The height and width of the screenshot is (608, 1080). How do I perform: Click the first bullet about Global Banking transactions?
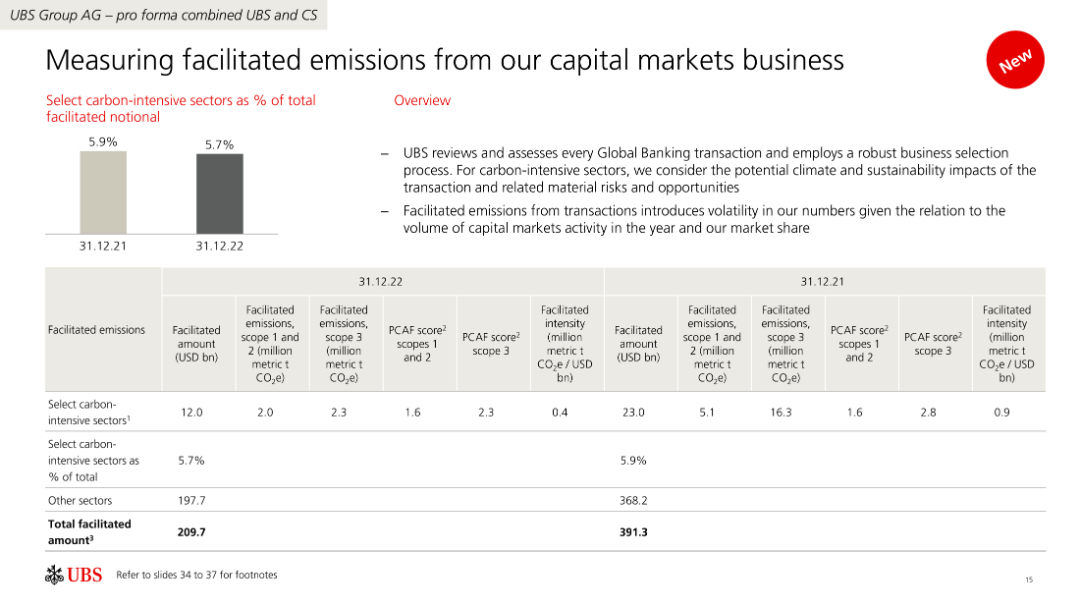[x=719, y=170]
